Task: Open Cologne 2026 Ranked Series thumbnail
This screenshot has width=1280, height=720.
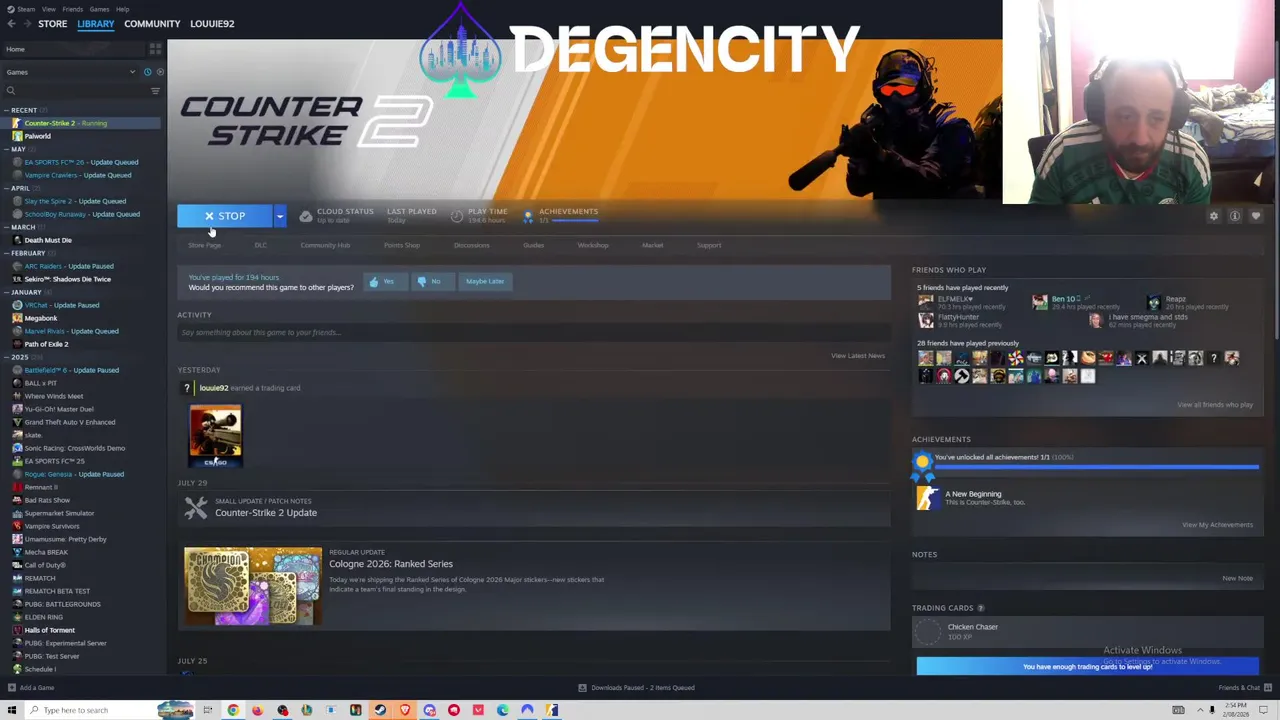Action: [253, 586]
